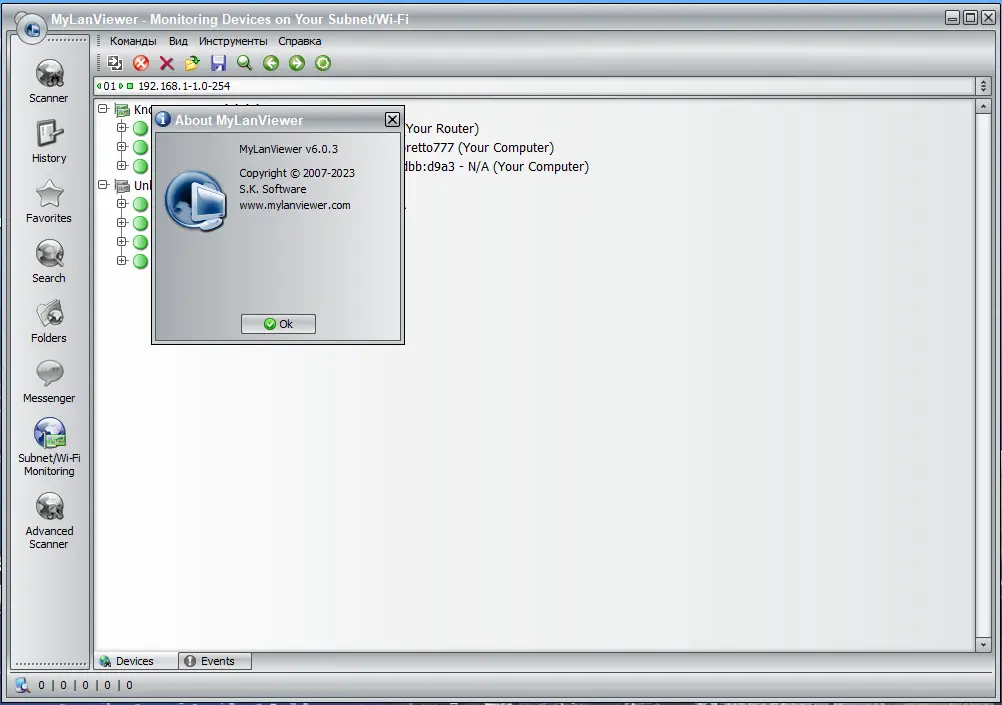
Task: Expand the dbb:d9a3 - N/A node
Action: [x=122, y=165]
